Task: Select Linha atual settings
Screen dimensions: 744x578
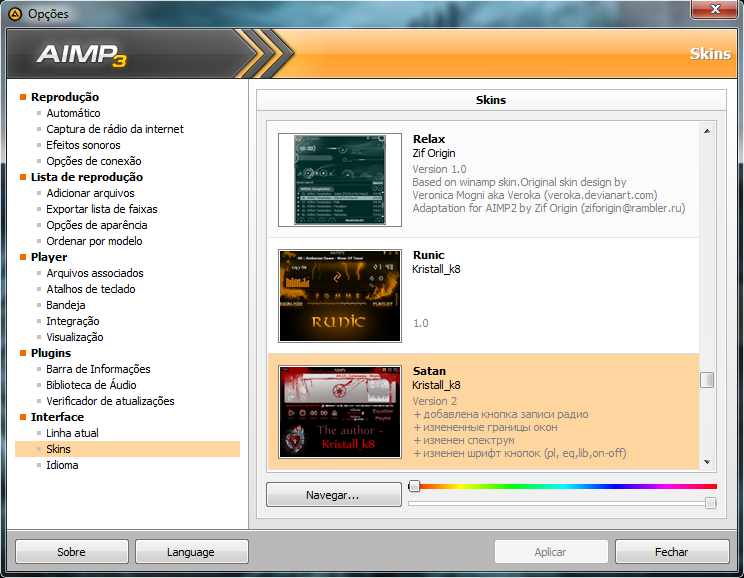Action: pyautogui.click(x=72, y=433)
